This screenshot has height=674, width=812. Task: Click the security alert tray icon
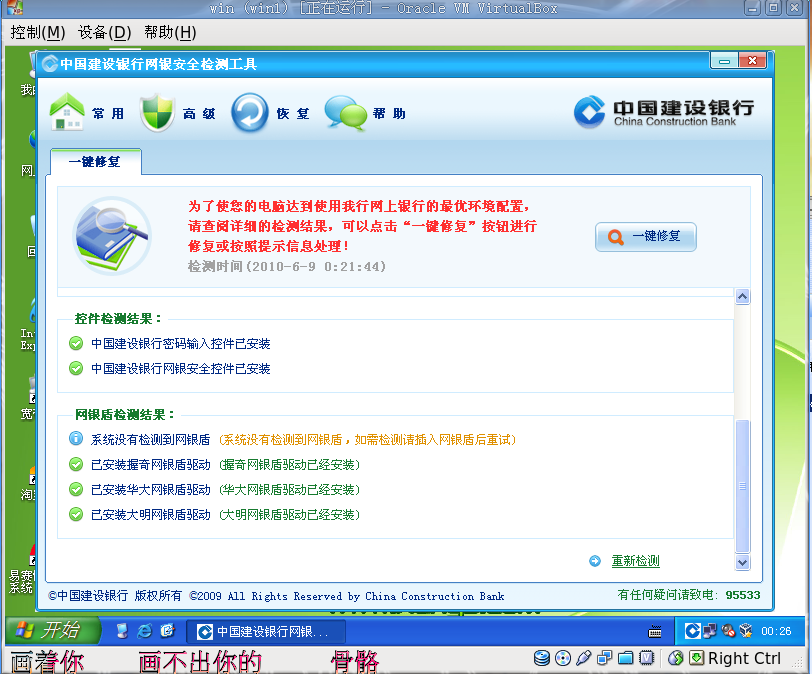pos(728,631)
